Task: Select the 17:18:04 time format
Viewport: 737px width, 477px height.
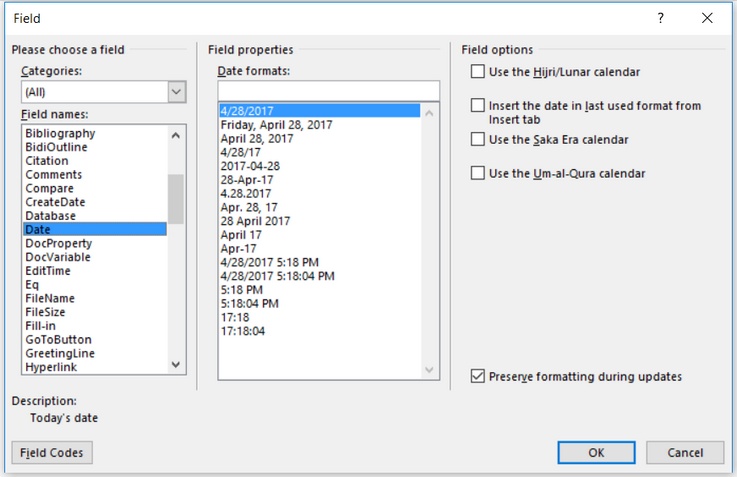Action: click(243, 330)
